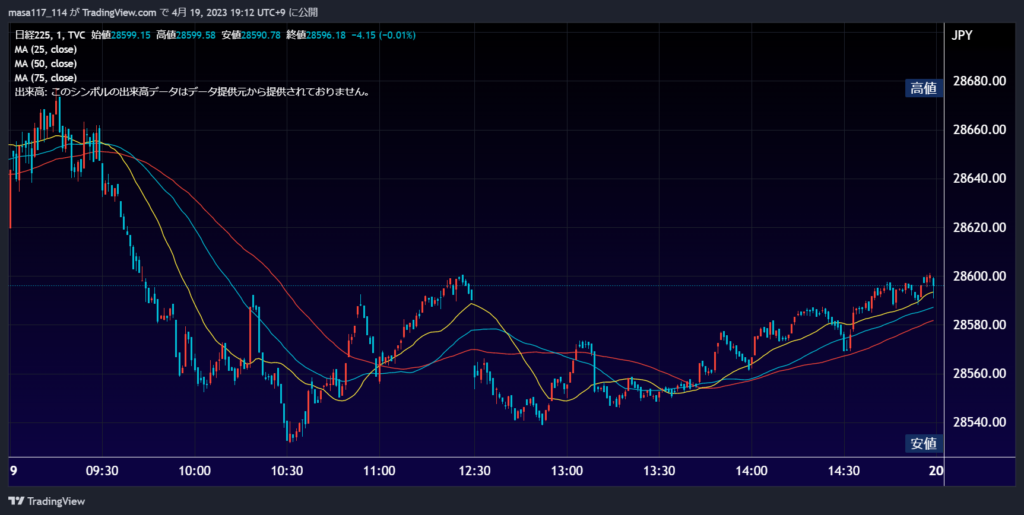This screenshot has width=1024, height=515.
Task: Click the 12:30 time axis label
Action: coord(474,471)
